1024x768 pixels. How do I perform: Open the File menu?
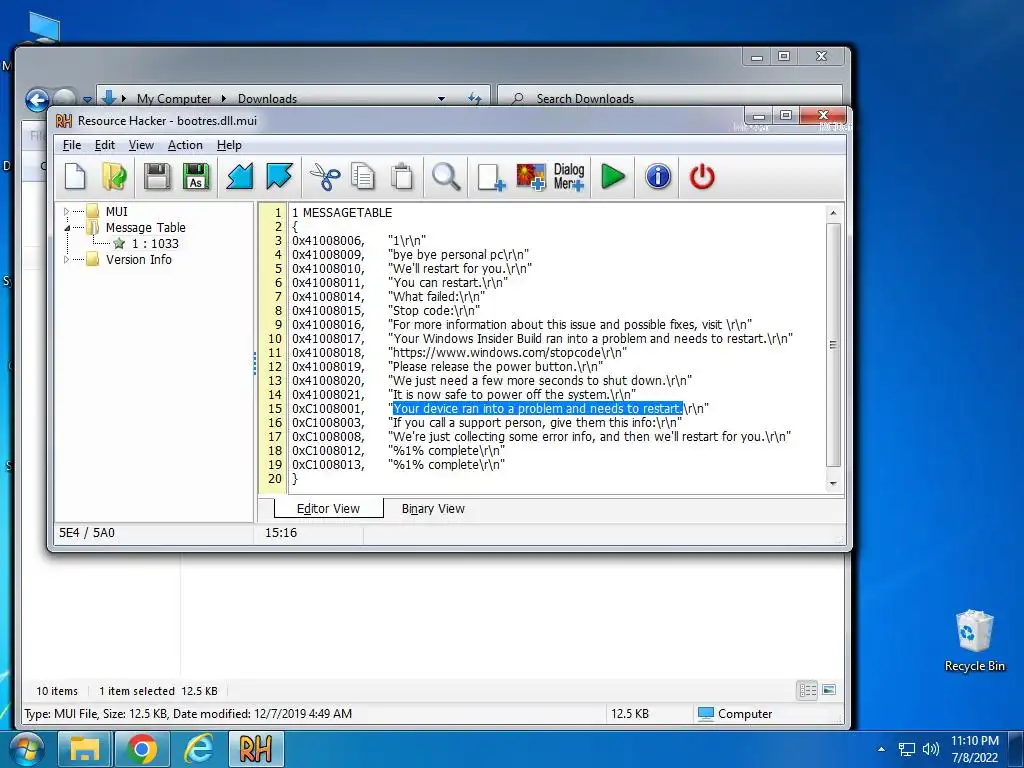pyautogui.click(x=72, y=145)
